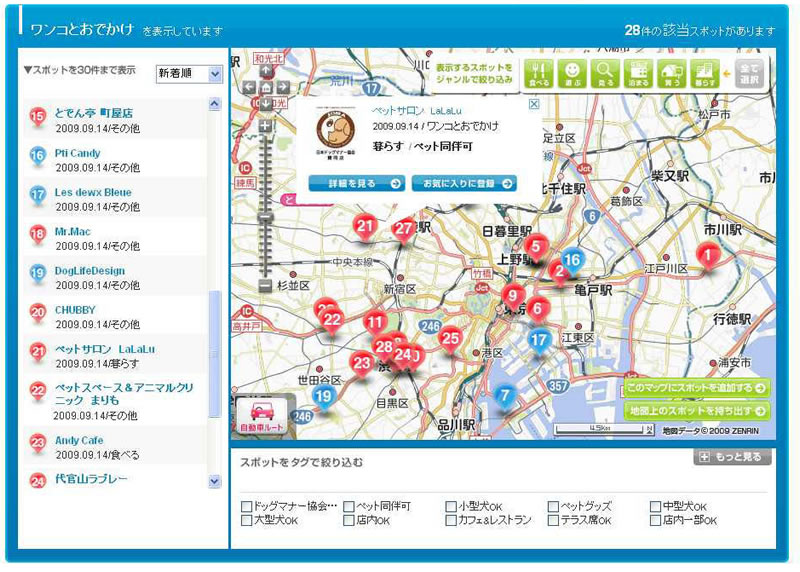Screen dimensions: 800x572
Task: Select red map marker 23
Action: click(362, 364)
